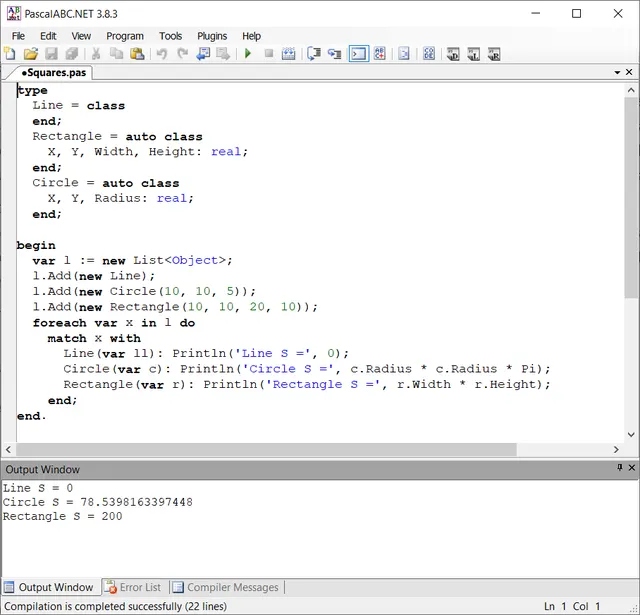Click the 'foreach var x in l do' line
The width and height of the screenshot is (640, 615).
(114, 323)
